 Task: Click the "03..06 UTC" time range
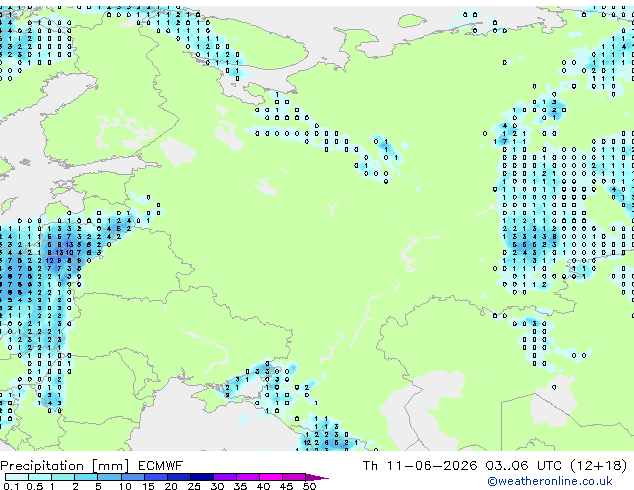coord(524,466)
